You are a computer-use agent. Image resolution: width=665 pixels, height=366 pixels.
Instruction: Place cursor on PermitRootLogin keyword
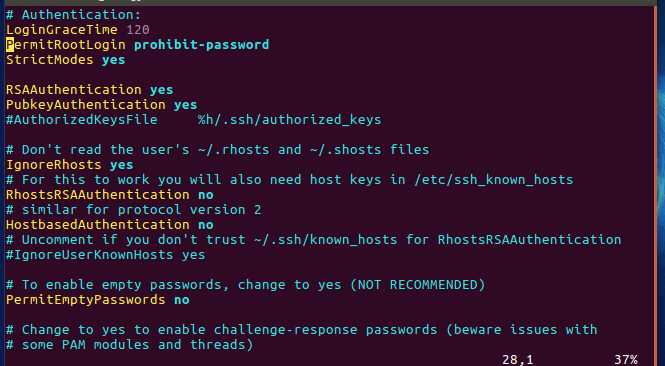click(66, 45)
